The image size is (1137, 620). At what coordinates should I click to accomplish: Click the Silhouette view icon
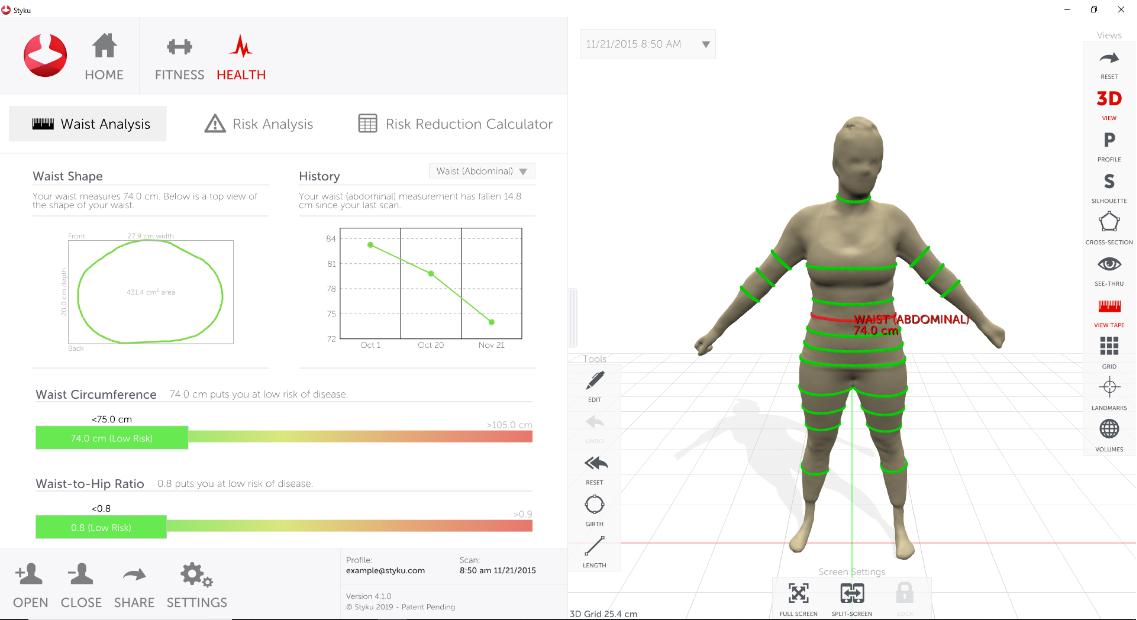[x=1109, y=182]
